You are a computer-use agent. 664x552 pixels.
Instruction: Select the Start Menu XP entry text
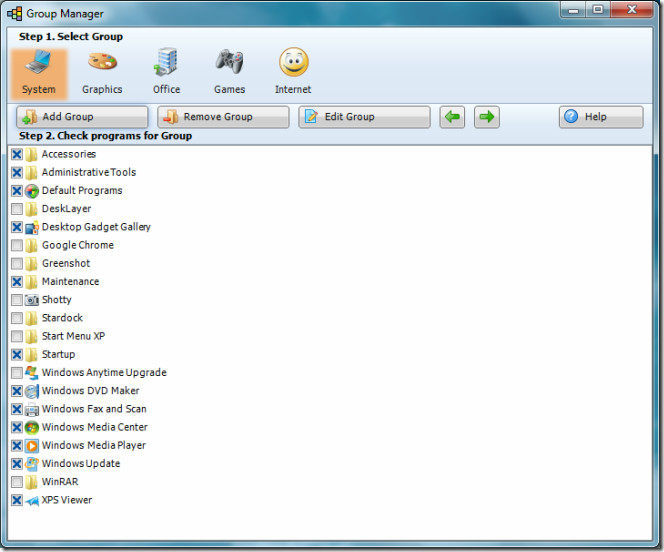[x=73, y=336]
